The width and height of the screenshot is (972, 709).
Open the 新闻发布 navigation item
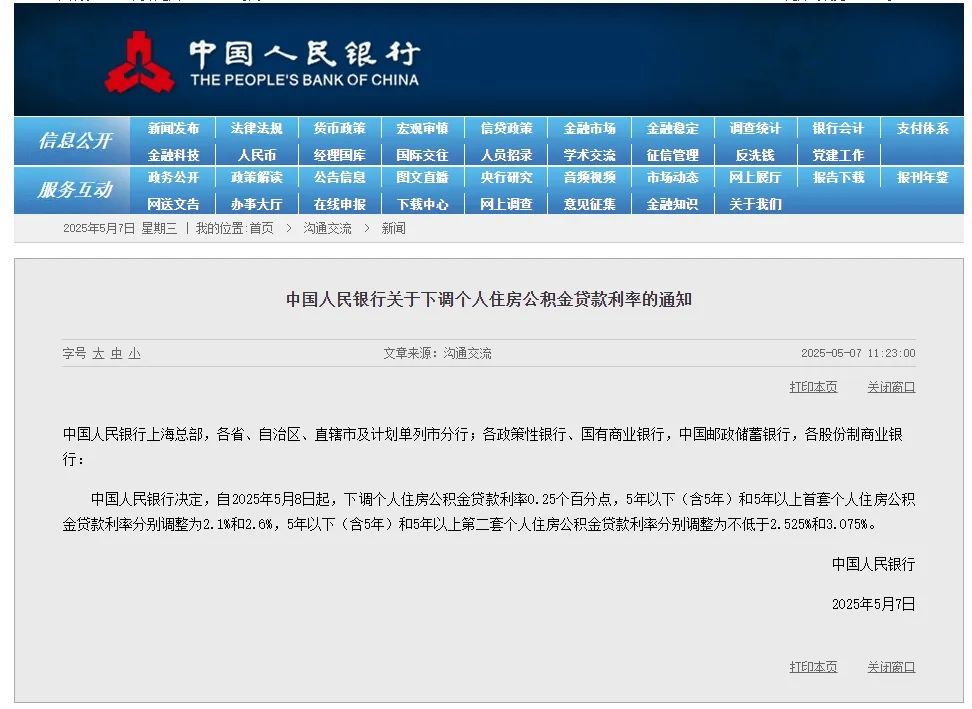pyautogui.click(x=173, y=129)
